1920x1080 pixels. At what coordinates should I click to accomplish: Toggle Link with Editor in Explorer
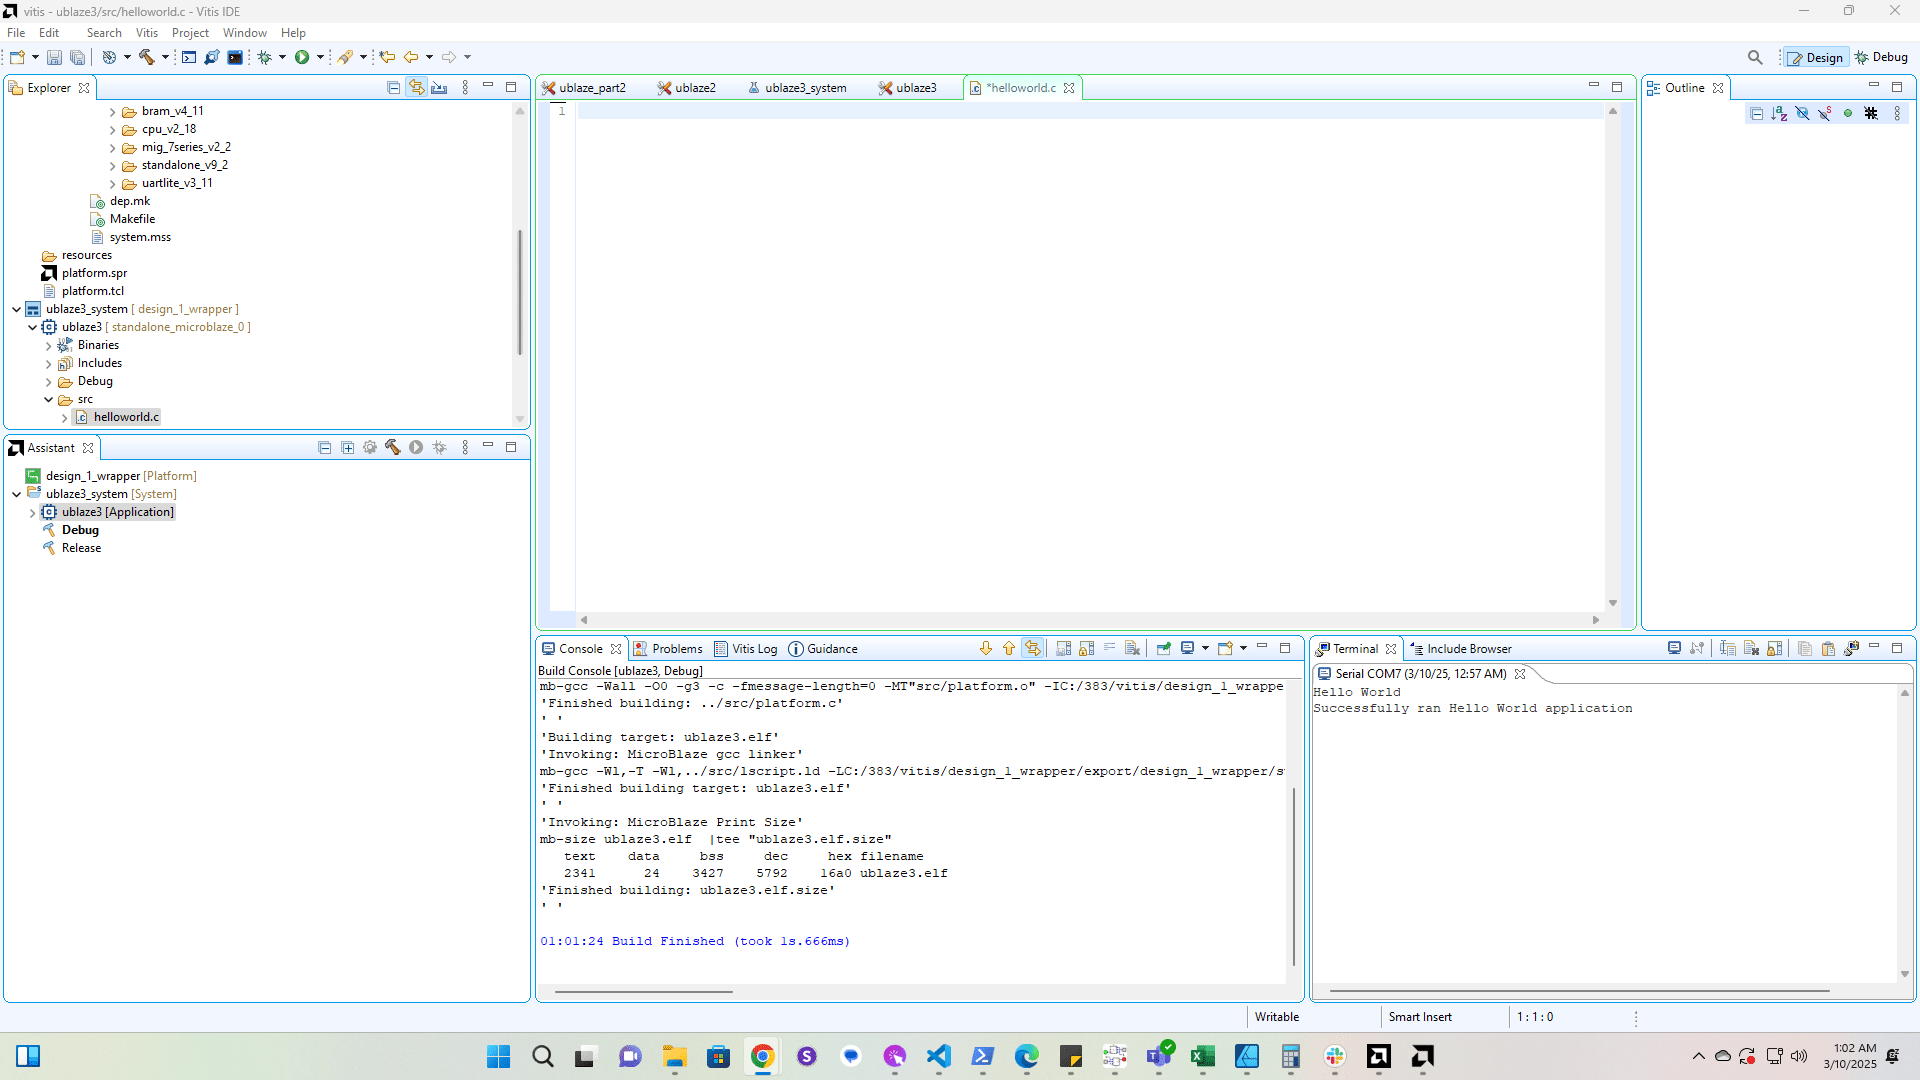(x=416, y=88)
